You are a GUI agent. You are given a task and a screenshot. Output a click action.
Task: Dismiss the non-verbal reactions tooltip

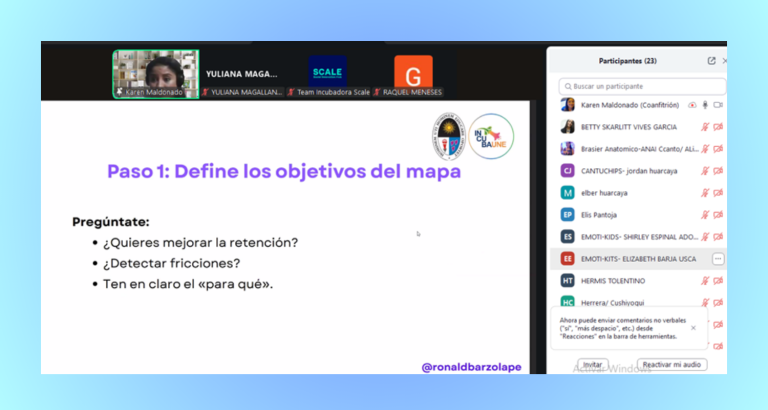(x=694, y=327)
